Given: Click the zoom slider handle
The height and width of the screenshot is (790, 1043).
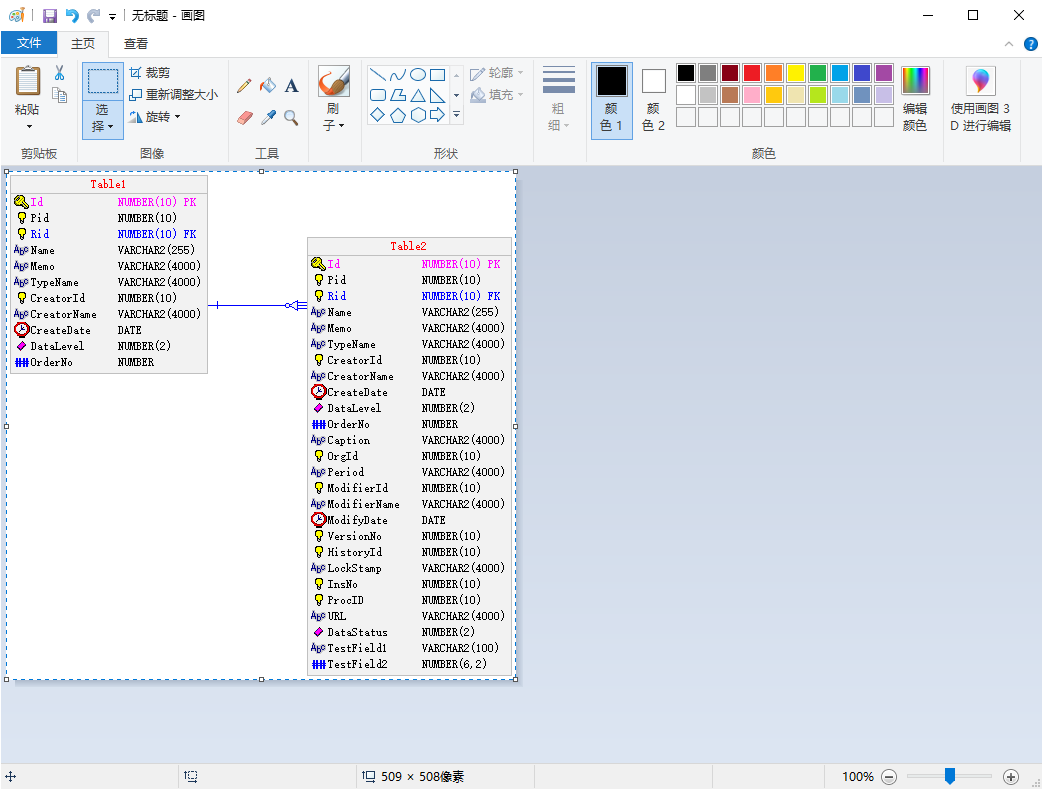Looking at the screenshot, I should pyautogui.click(x=950, y=775).
